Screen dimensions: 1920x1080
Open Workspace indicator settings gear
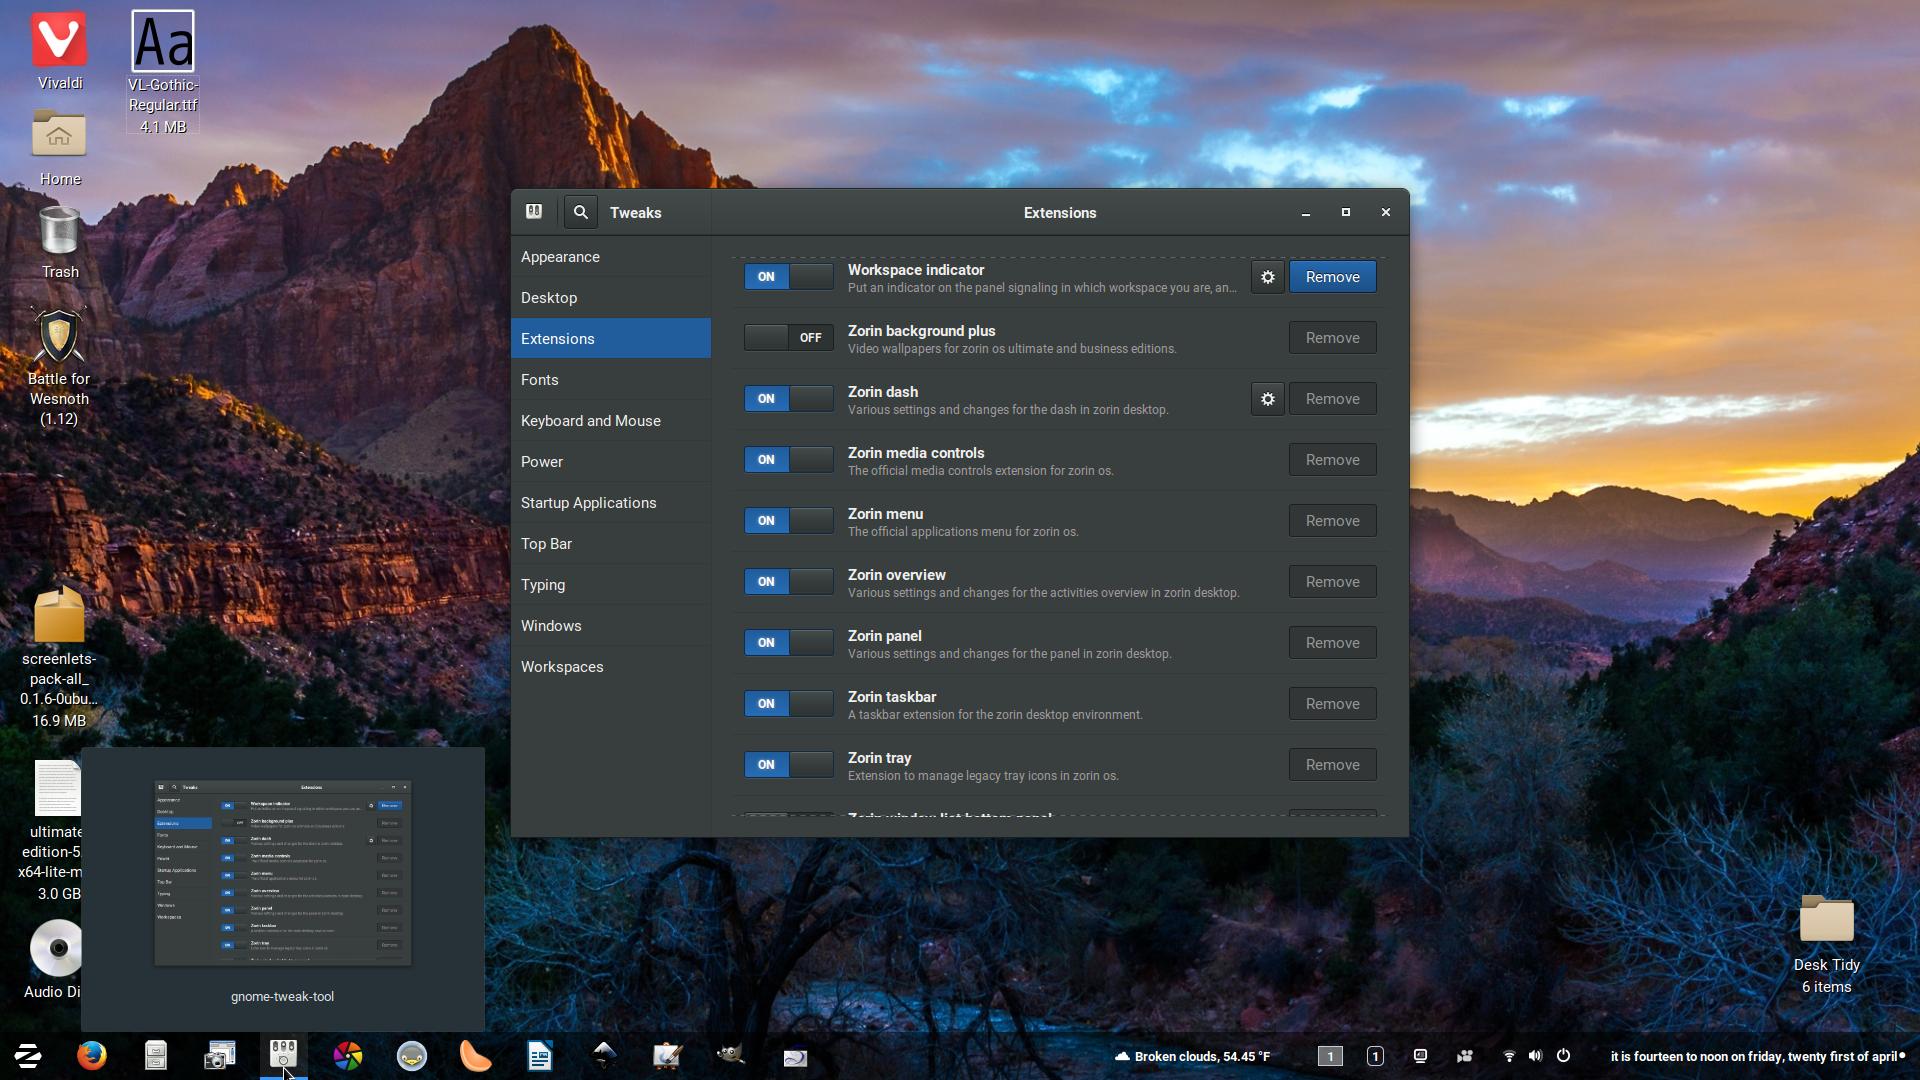pos(1266,276)
